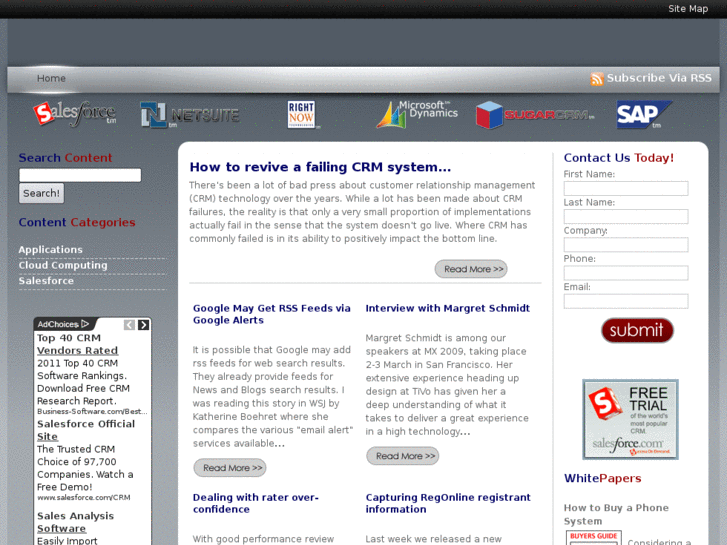Focus the Email field
Image resolution: width=727 pixels, height=545 pixels.
click(x=626, y=301)
